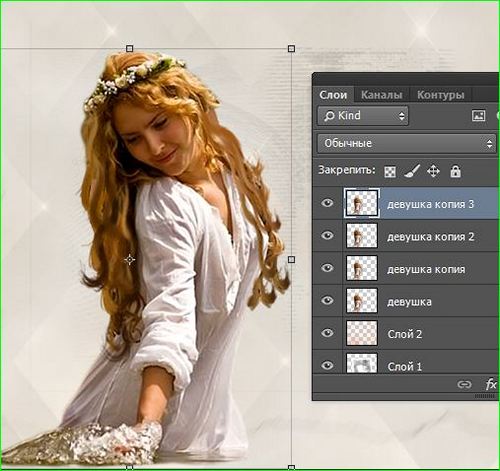
Task: Click the девушка копия 2 layer thumbnail
Action: pos(362,236)
